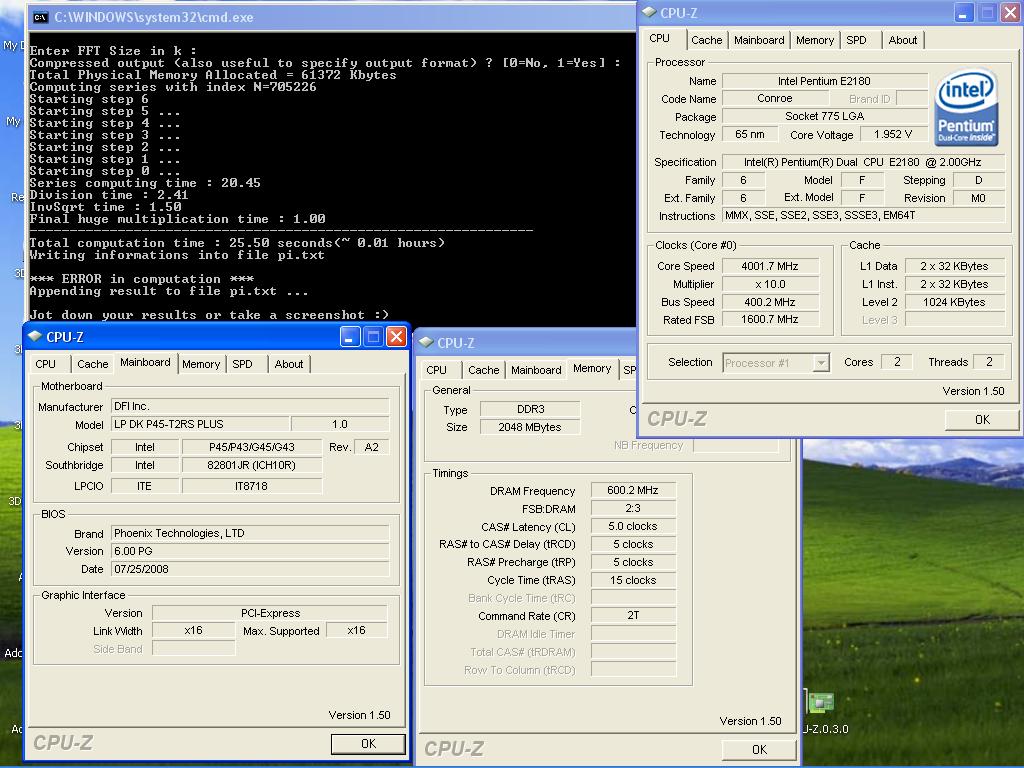The image size is (1024, 768).
Task: Open the About tab in the Mainboard window
Action: tap(289, 364)
